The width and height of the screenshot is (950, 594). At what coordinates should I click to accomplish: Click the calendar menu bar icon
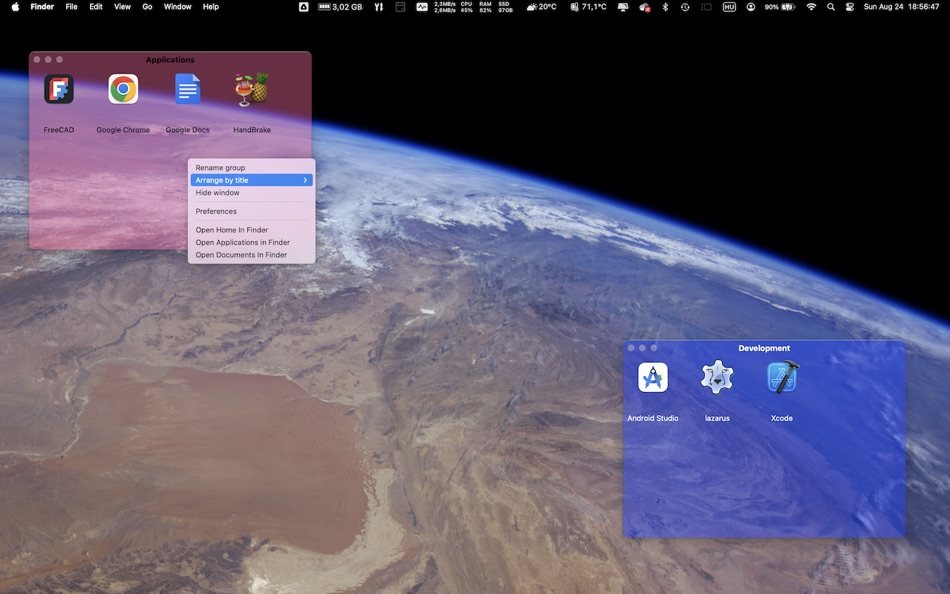[x=400, y=7]
